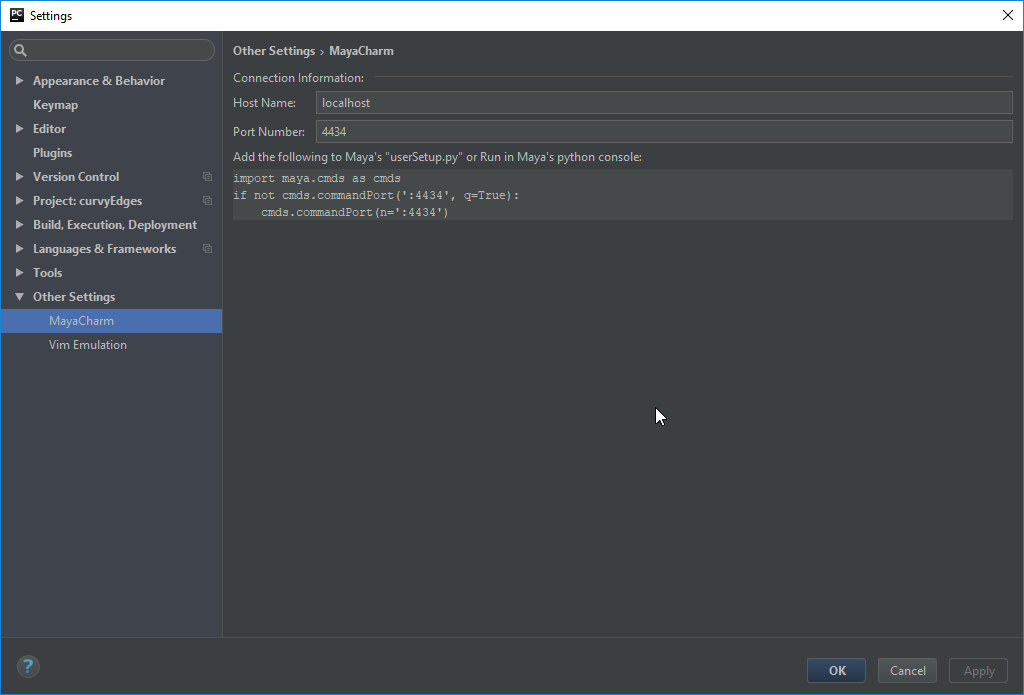
Task: Expand the Editor settings node
Action: tap(19, 129)
